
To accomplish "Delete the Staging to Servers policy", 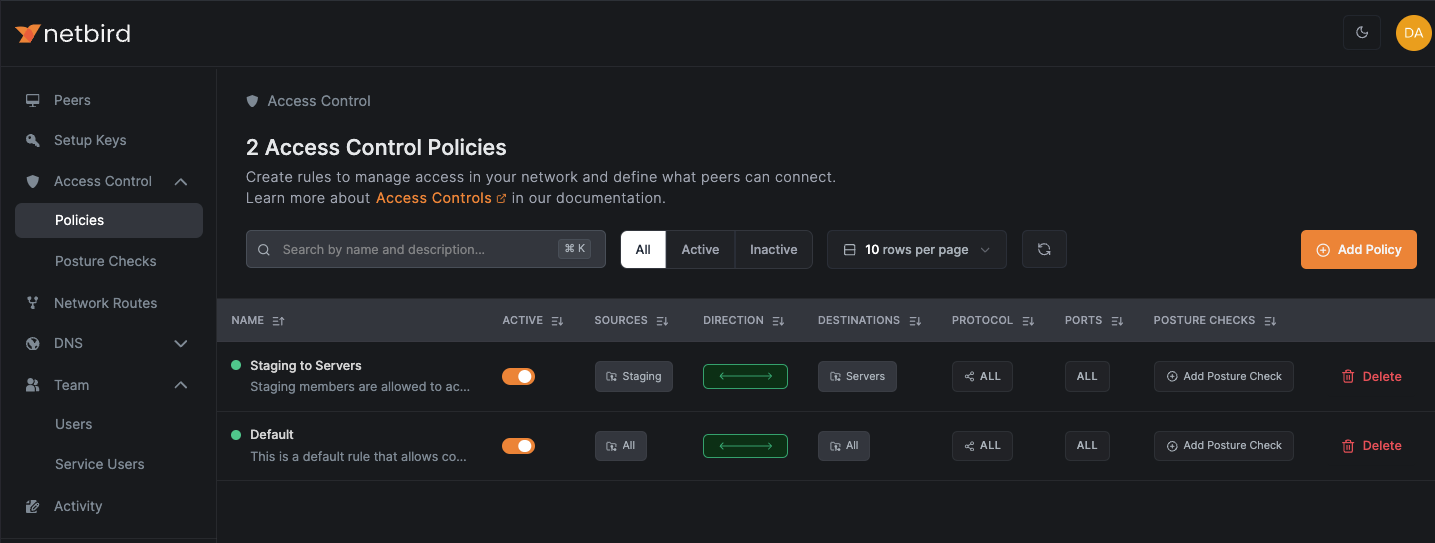I will point(1371,377).
